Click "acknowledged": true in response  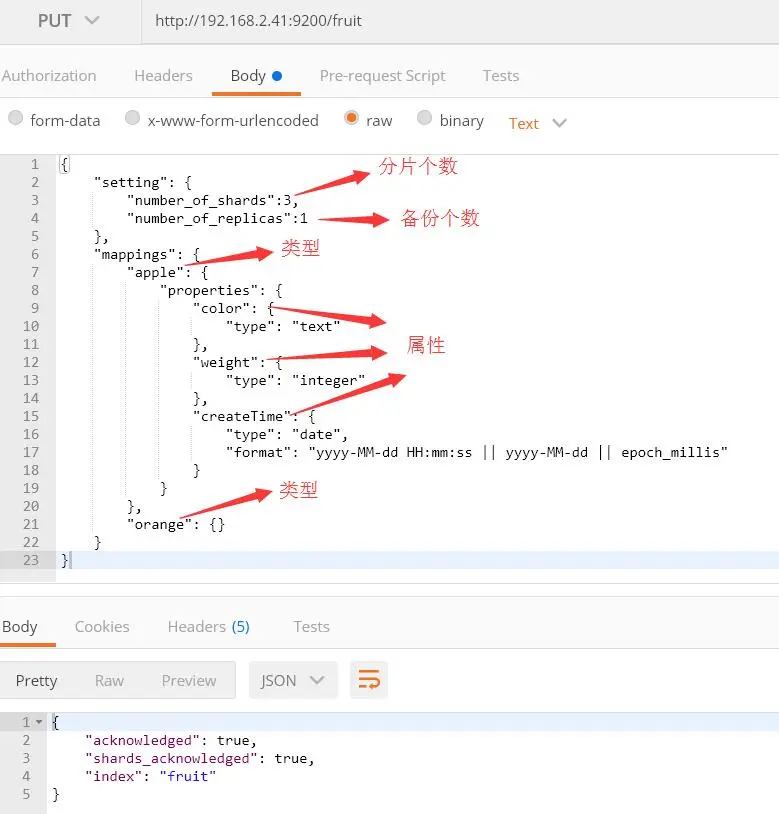pyautogui.click(x=171, y=740)
